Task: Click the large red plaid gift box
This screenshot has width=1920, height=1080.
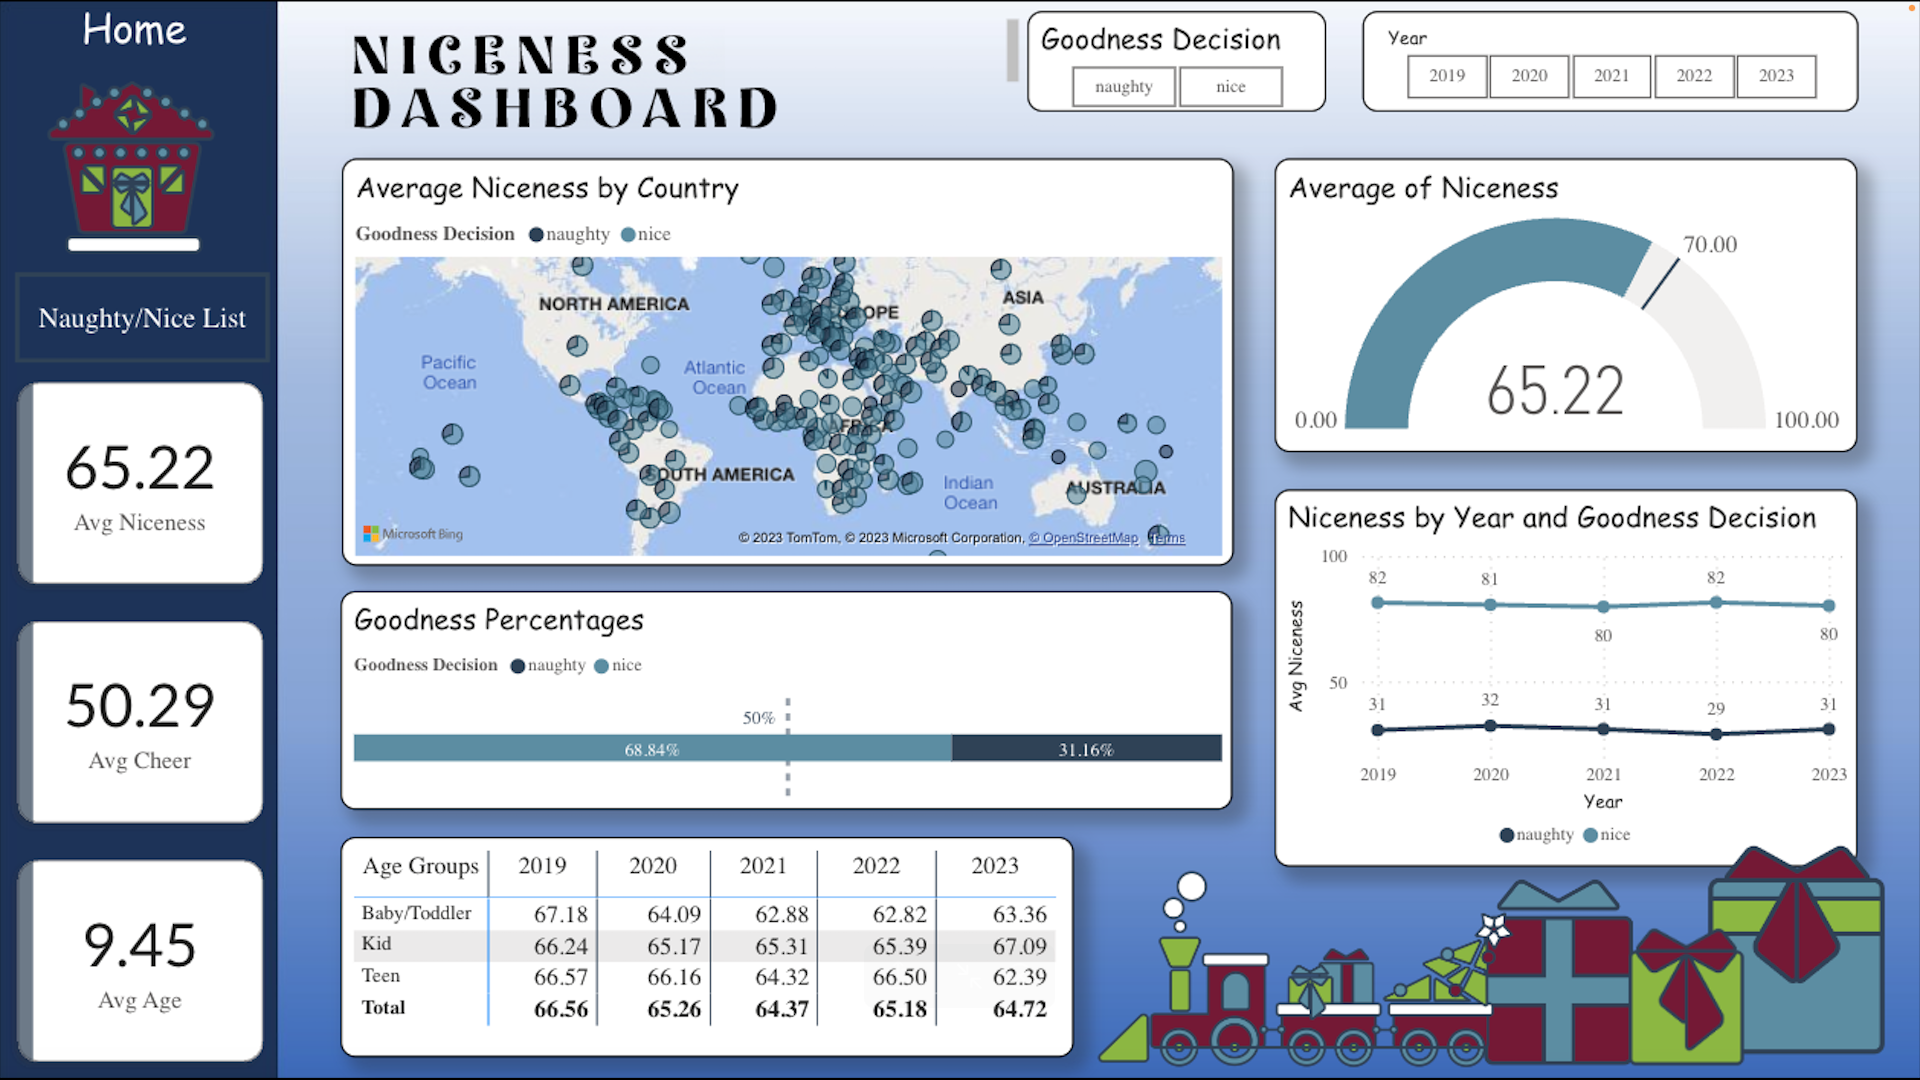Action: click(x=1558, y=985)
